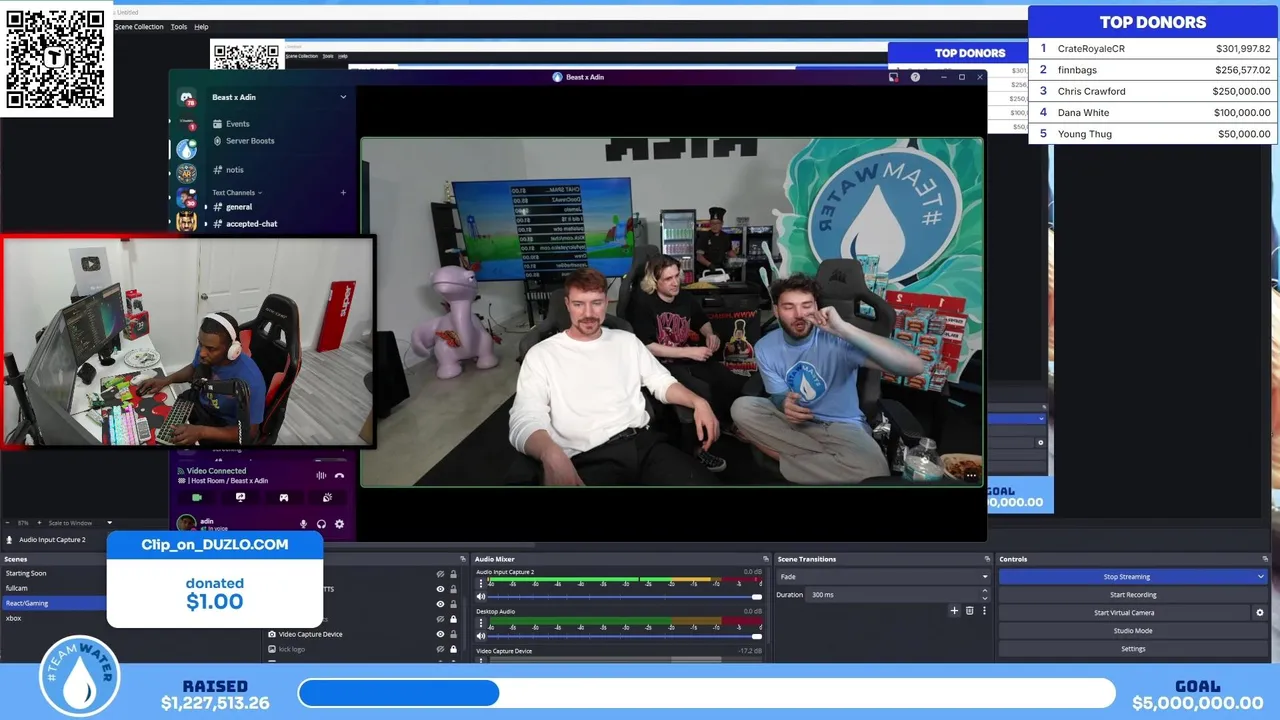Open the Discord inbox icon in title bar
The height and width of the screenshot is (720, 1280).
tap(894, 77)
